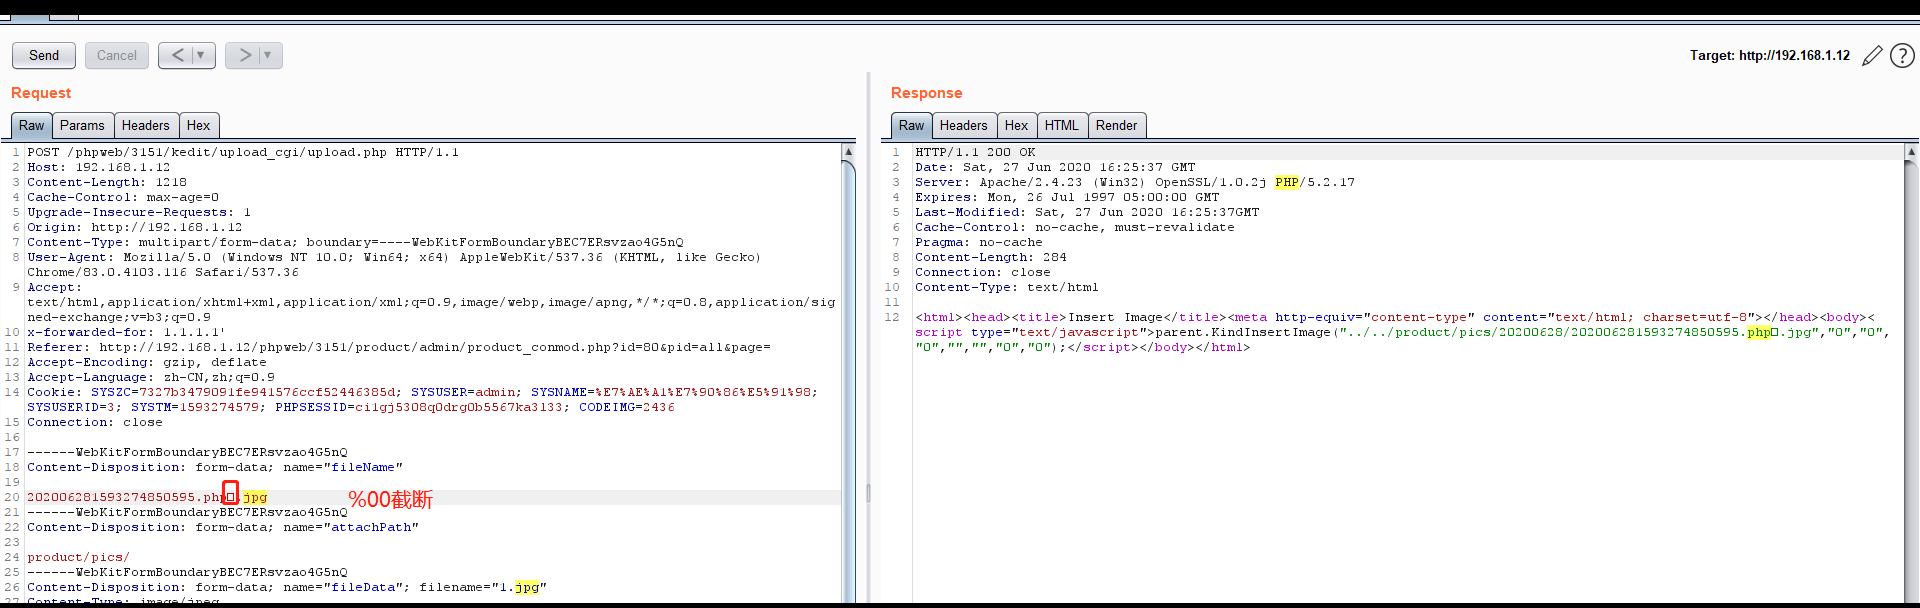Click the 'Content-Type: text/html' response line
Screen dimensions: 1920x608
coord(1007,287)
